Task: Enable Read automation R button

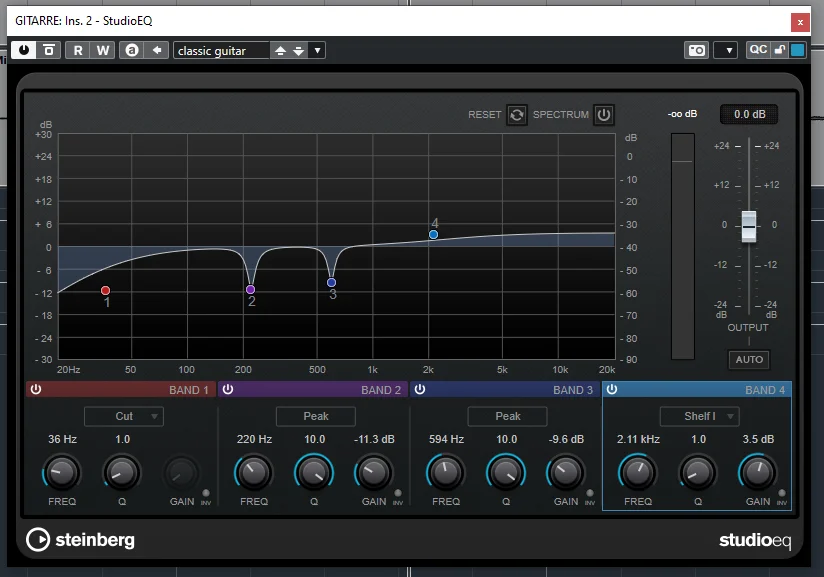Action: point(78,50)
